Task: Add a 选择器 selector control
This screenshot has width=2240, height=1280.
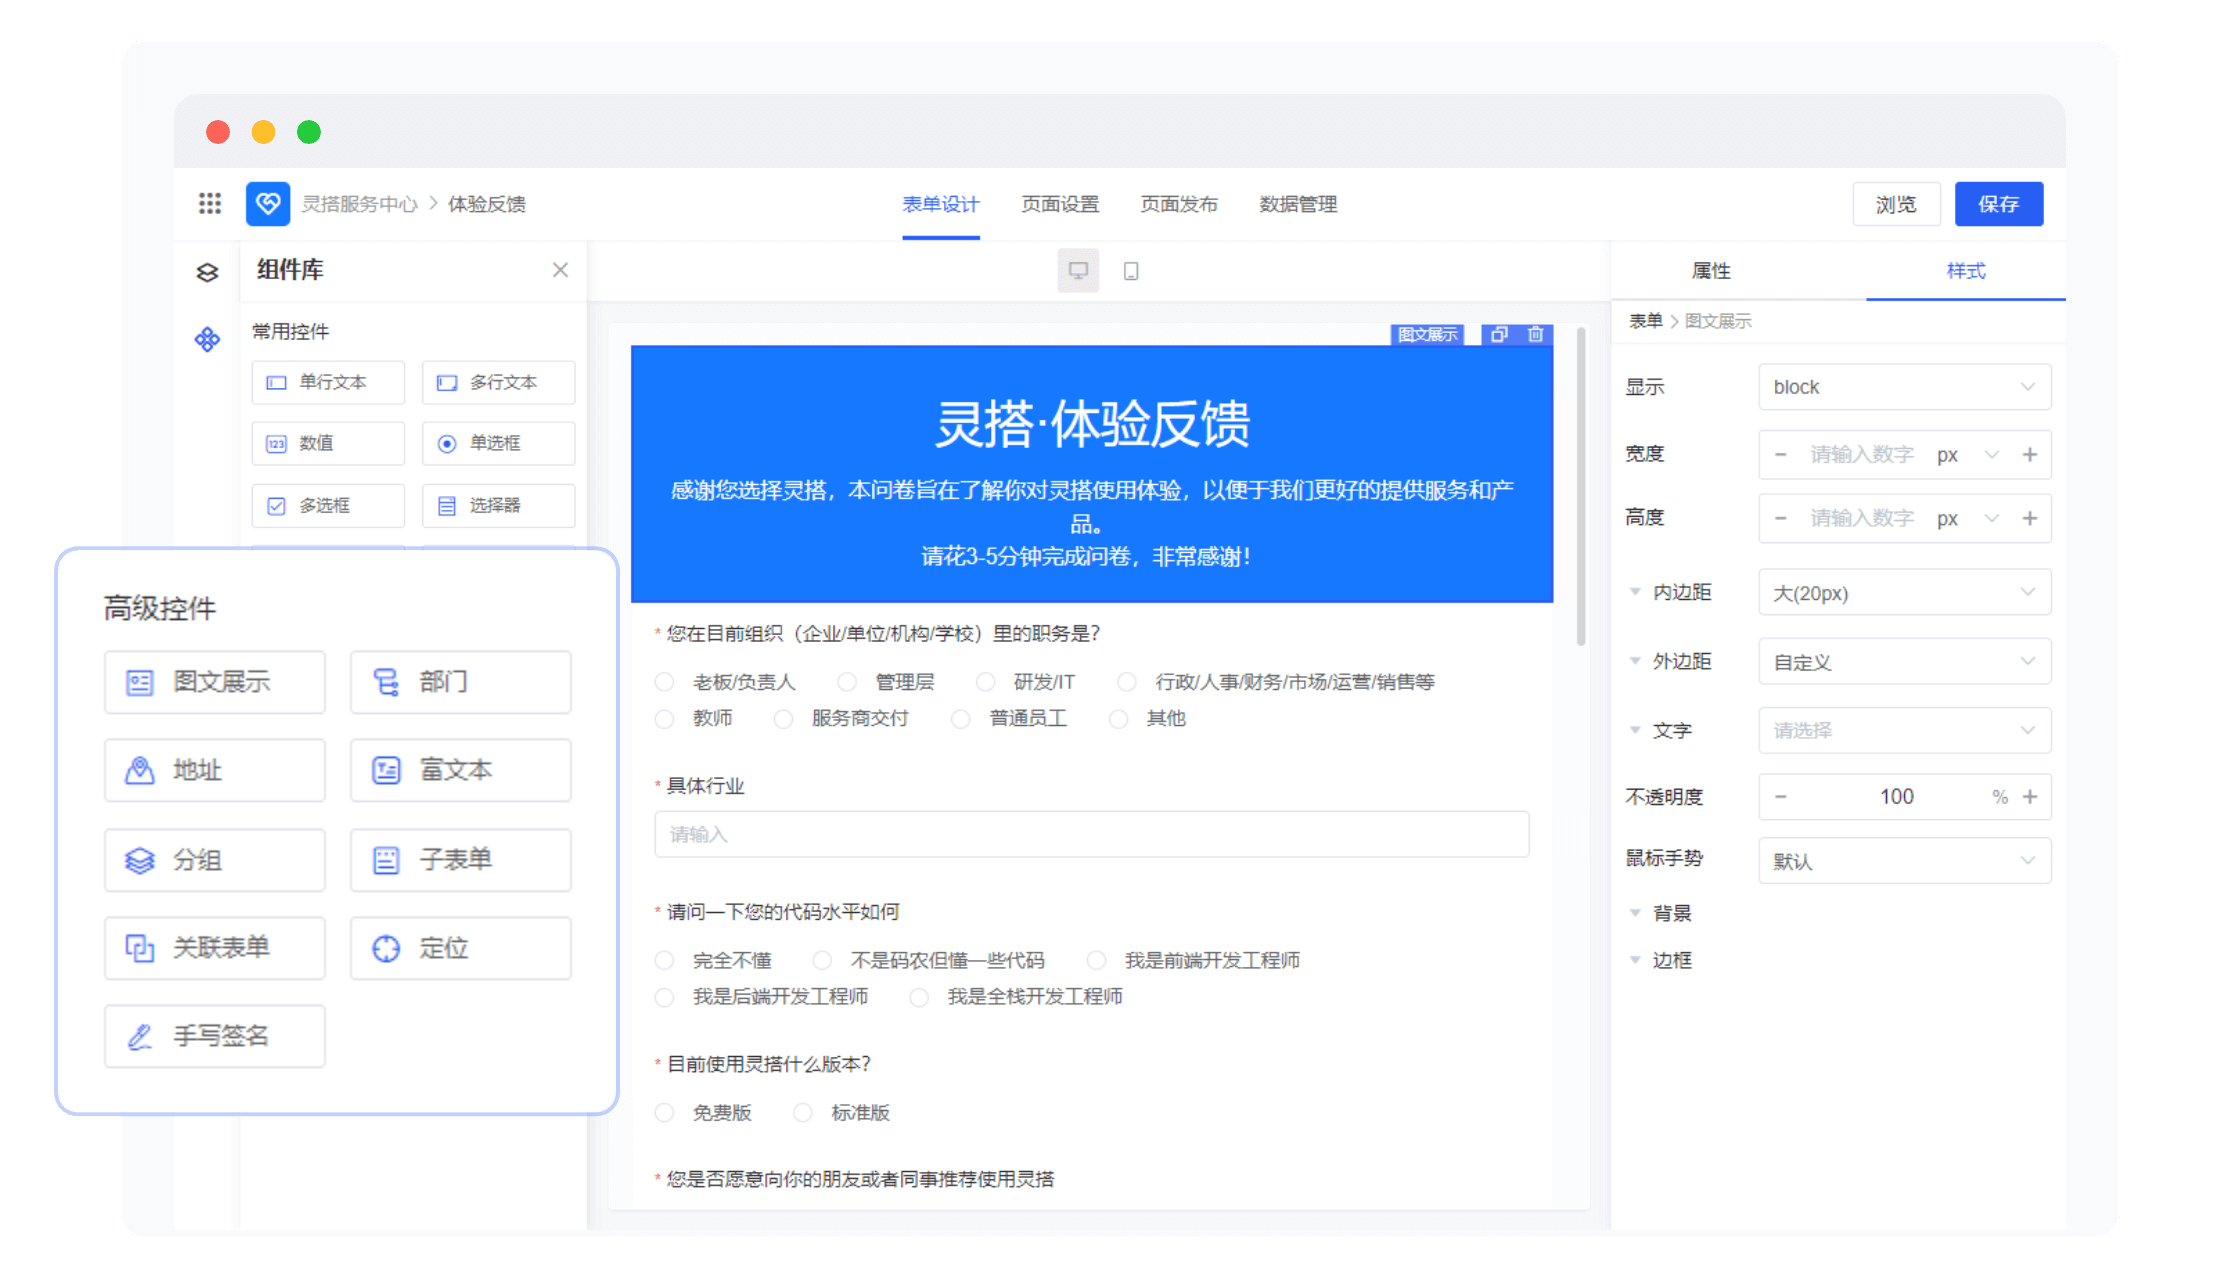Action: 498,505
